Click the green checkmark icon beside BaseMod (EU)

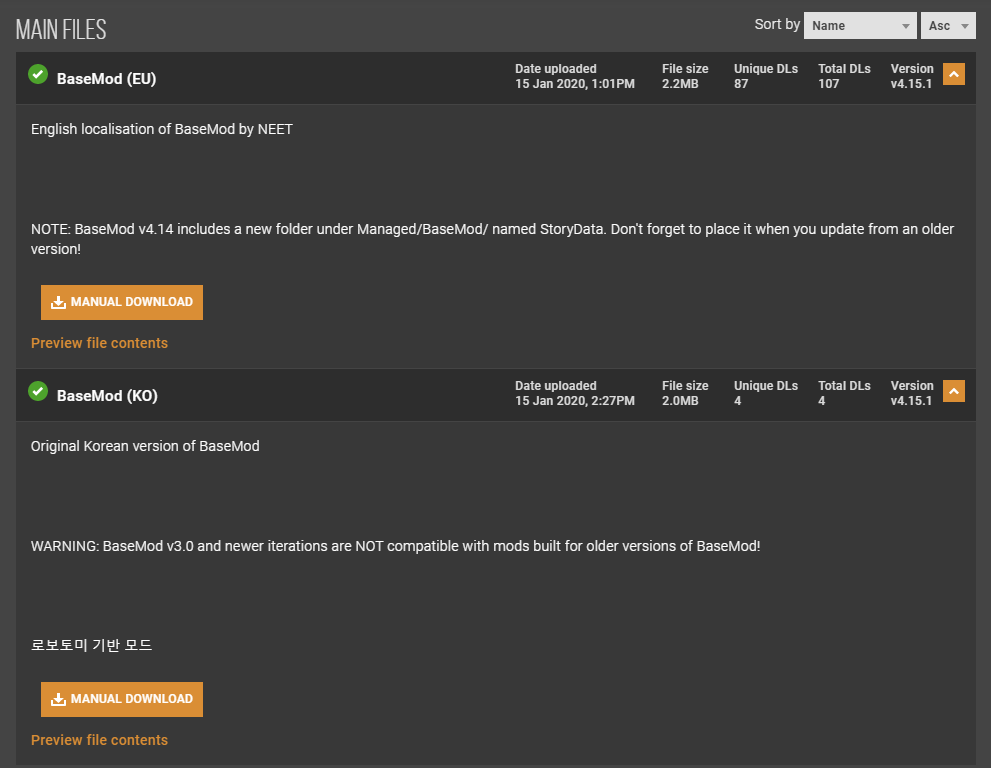click(38, 75)
